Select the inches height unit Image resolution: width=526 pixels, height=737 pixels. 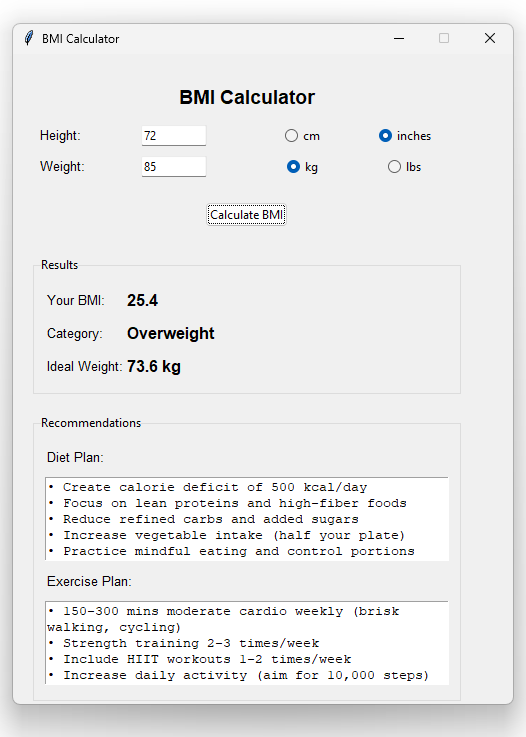tap(405, 136)
